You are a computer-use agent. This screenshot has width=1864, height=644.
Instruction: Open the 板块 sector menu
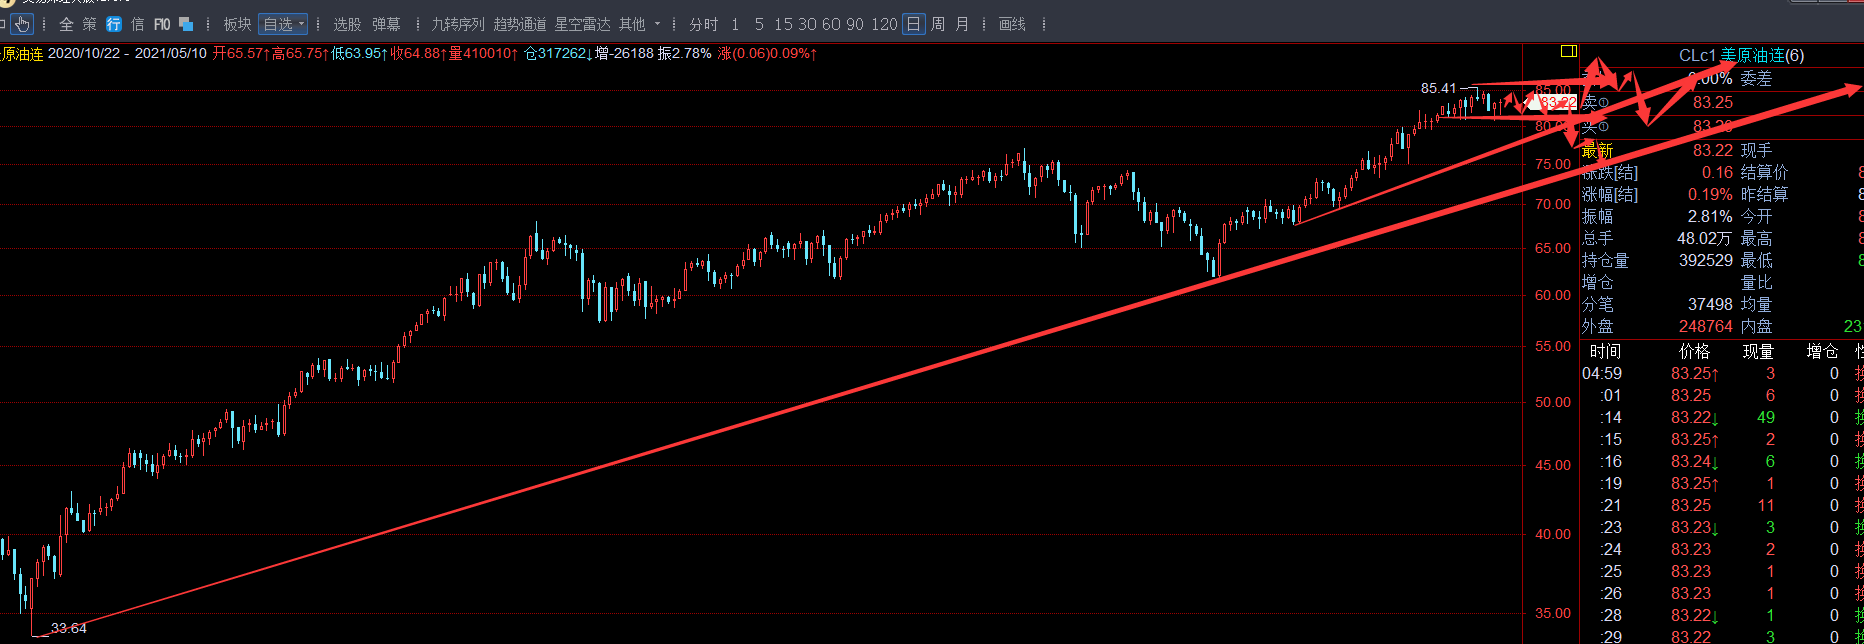point(237,24)
